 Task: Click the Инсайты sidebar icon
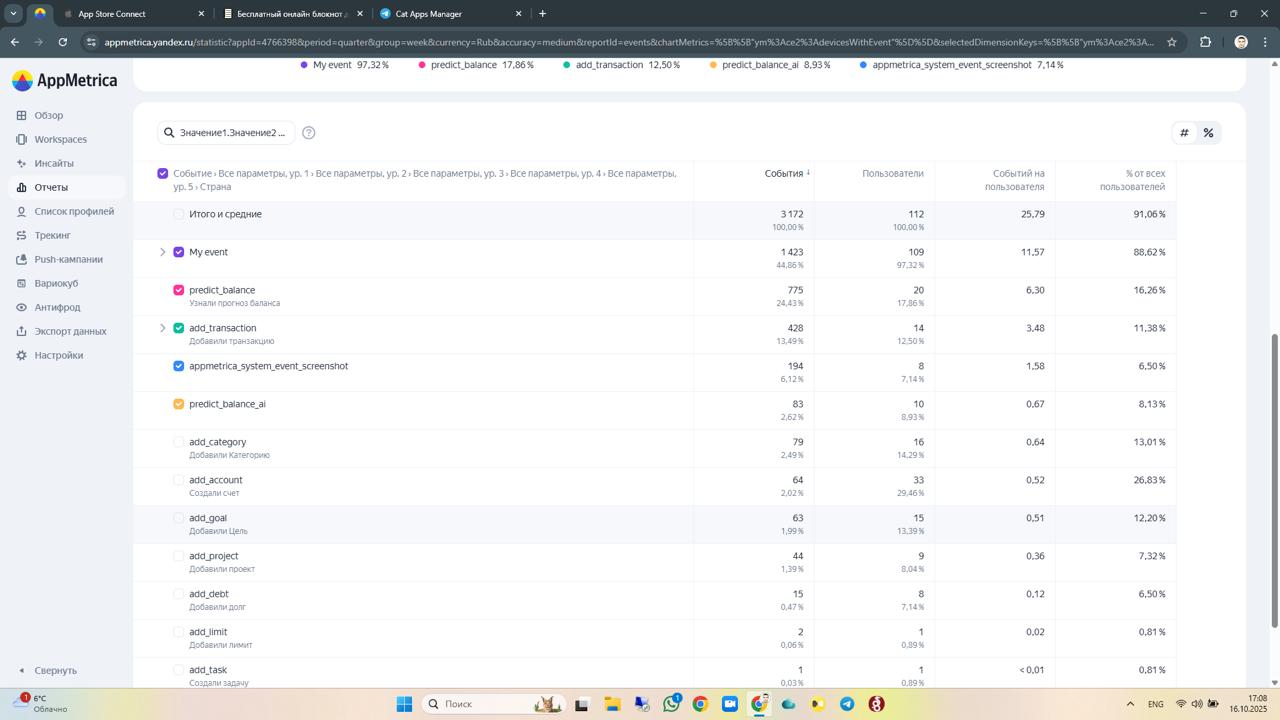coord(21,164)
